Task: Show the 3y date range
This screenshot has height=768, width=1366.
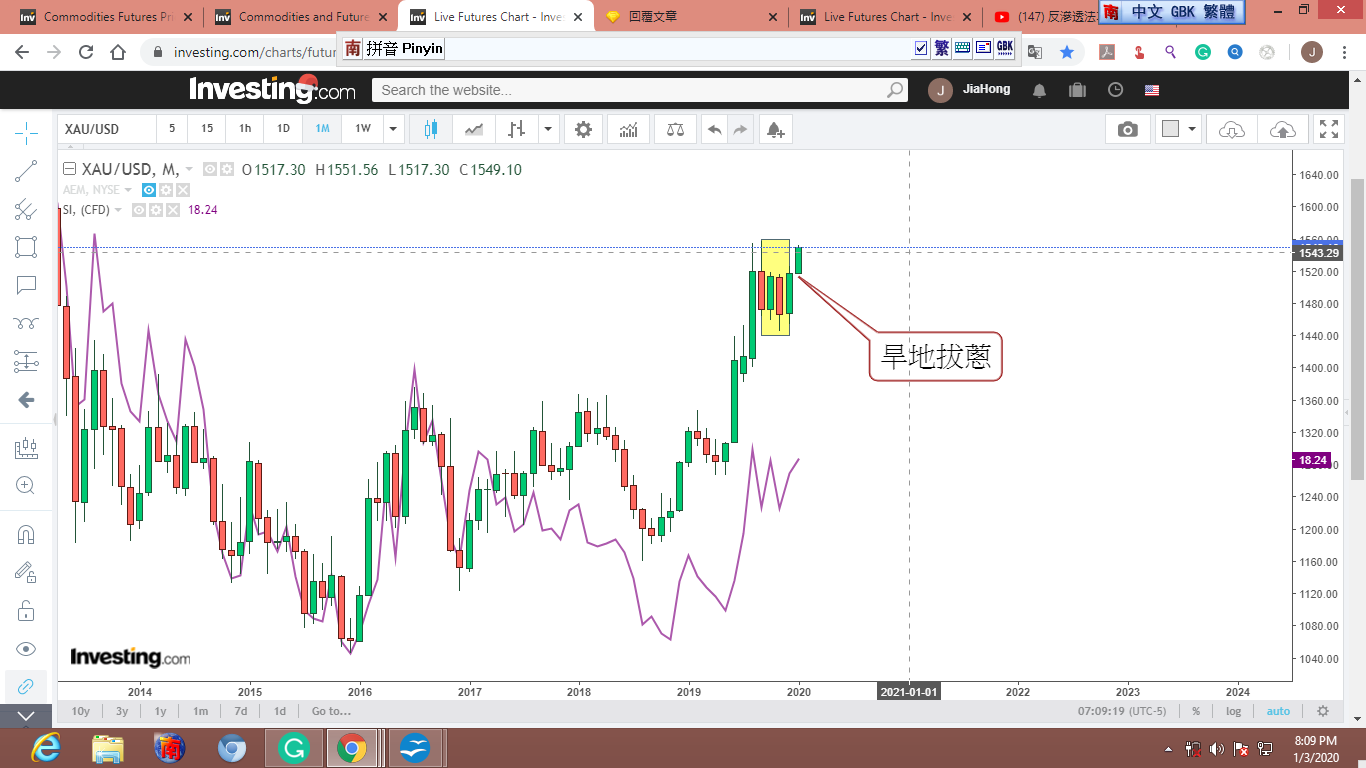Action: tap(122, 711)
